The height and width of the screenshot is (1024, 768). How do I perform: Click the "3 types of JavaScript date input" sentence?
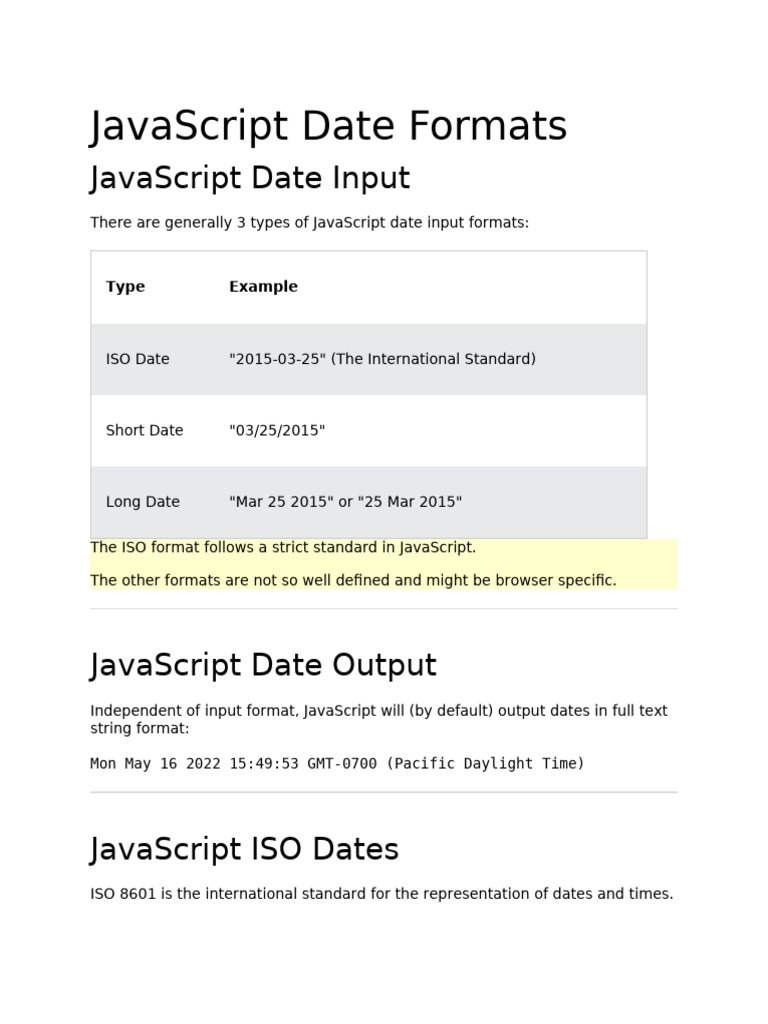point(310,223)
